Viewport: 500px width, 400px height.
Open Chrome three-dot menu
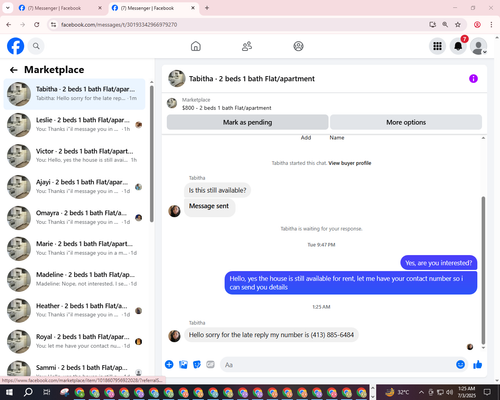coord(491,25)
